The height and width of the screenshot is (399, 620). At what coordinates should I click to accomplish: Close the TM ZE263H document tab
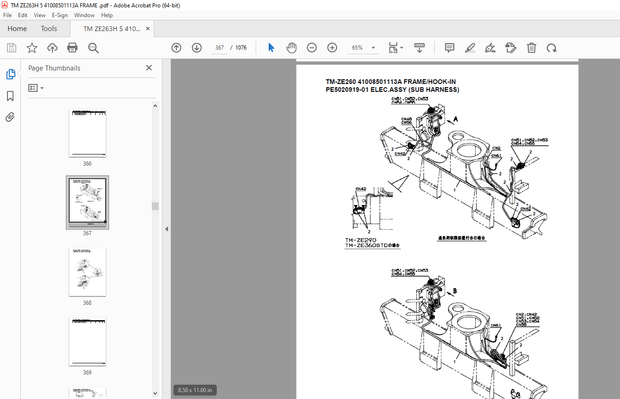(x=148, y=28)
